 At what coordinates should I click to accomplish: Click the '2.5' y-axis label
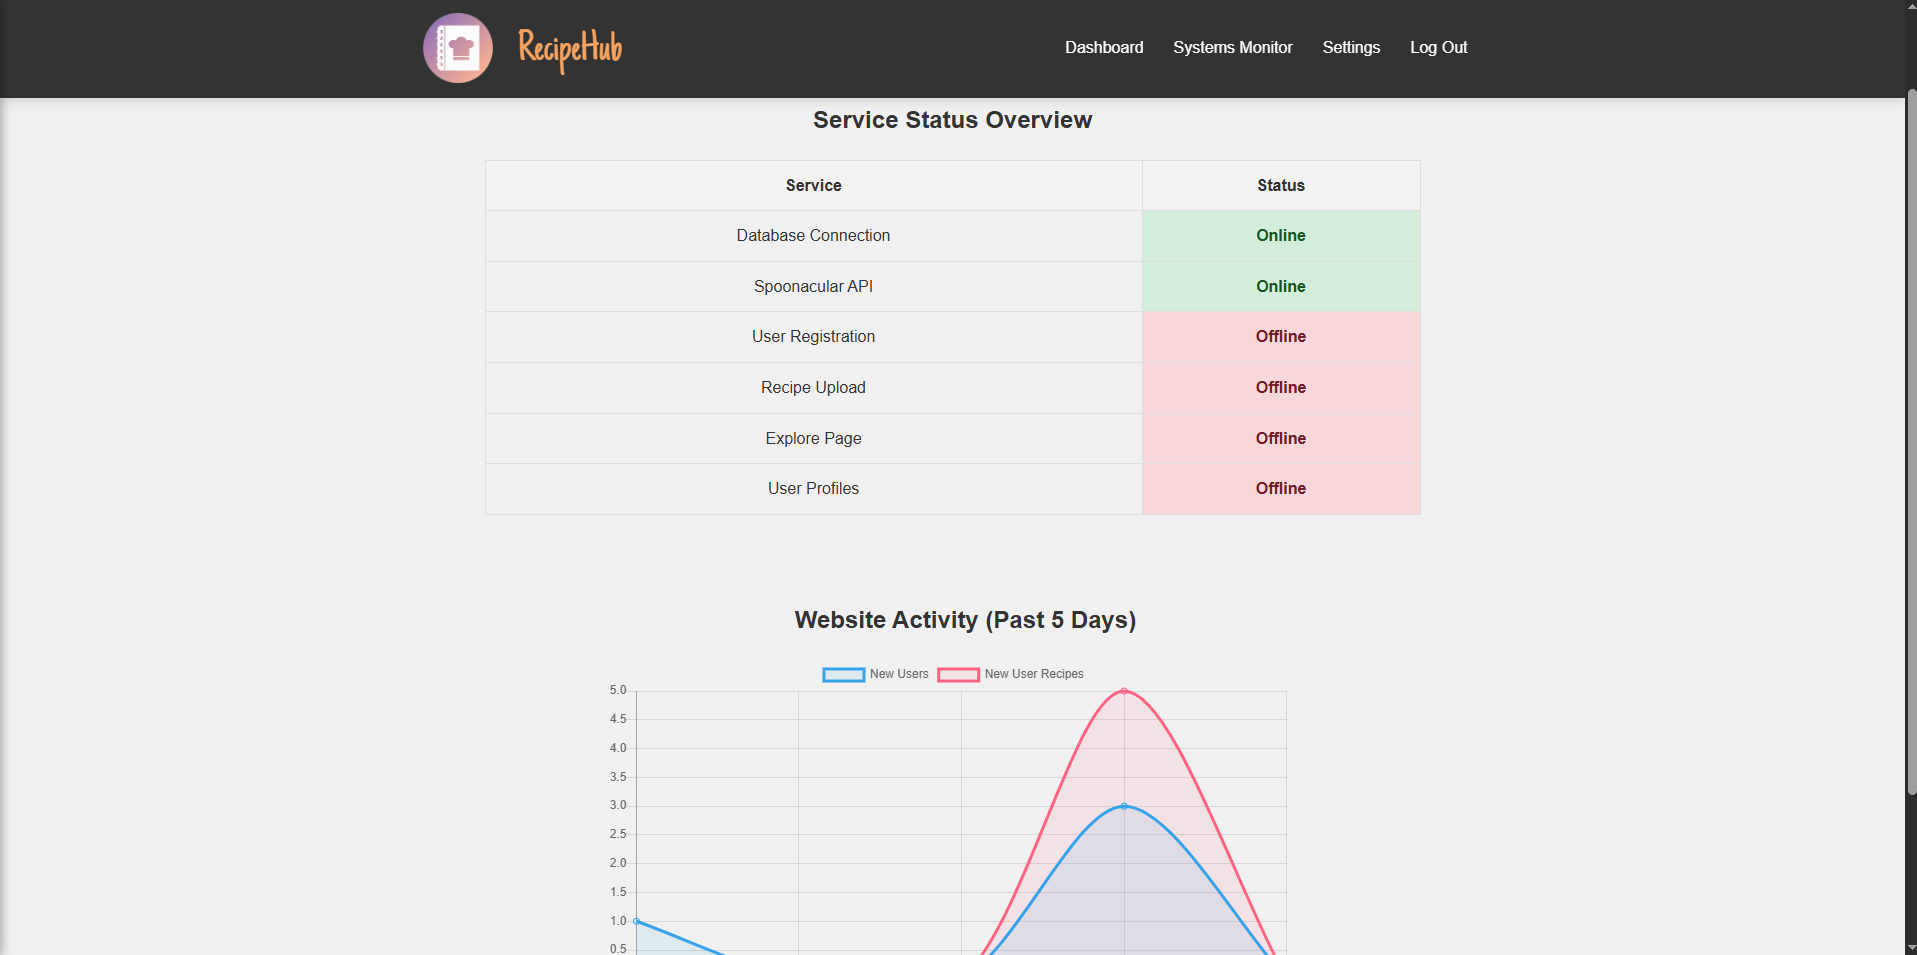pyautogui.click(x=618, y=834)
